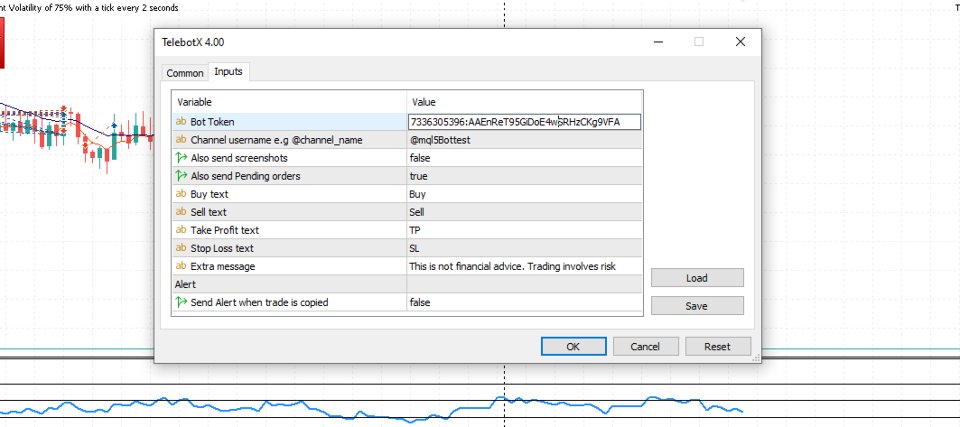Save the current input settings
This screenshot has height=427, width=960.
pyautogui.click(x=697, y=306)
